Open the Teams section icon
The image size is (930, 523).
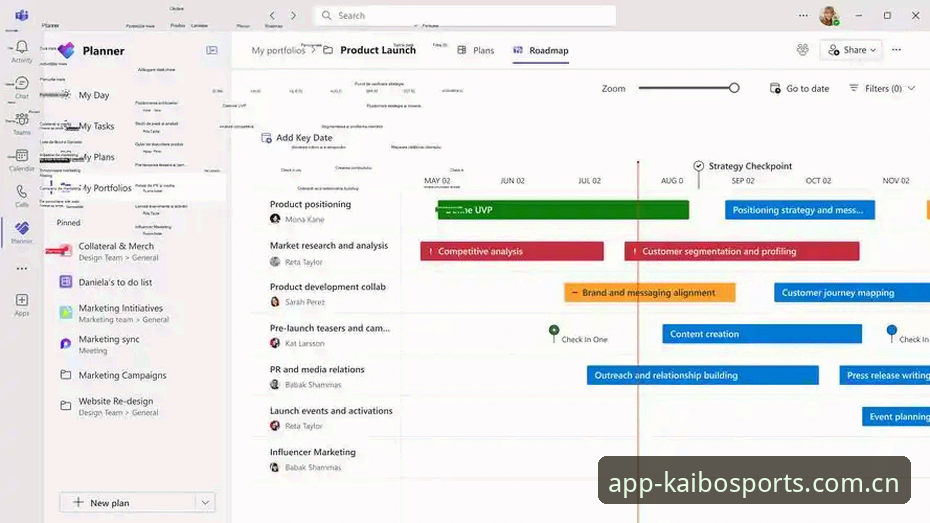[22, 119]
